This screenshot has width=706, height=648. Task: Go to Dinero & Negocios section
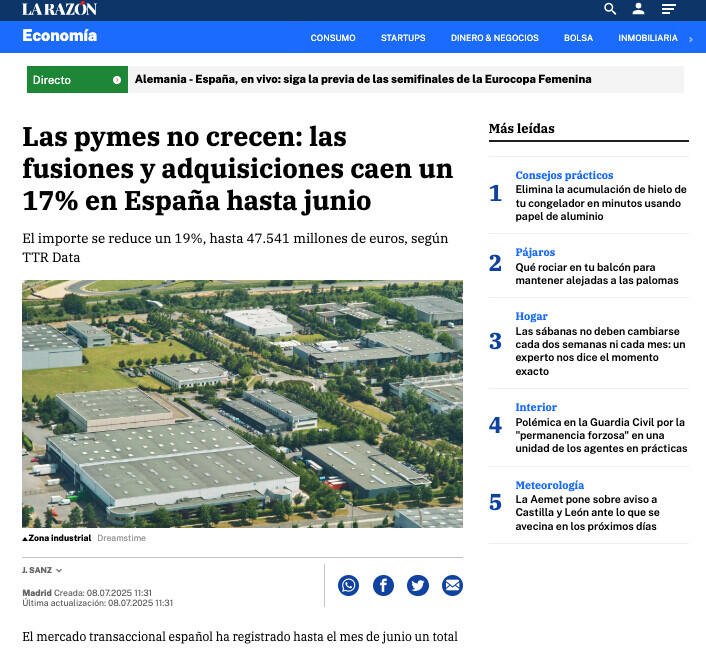pyautogui.click(x=494, y=38)
